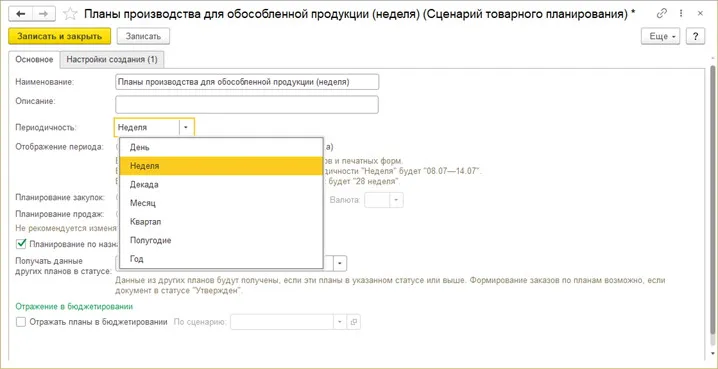
Task: Click the Периодичность field showing Неделя
Action: [147, 127]
